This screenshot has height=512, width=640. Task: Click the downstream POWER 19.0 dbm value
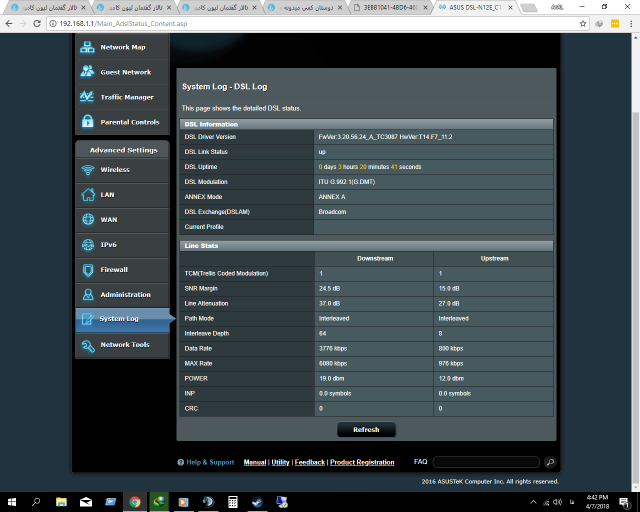pos(331,378)
